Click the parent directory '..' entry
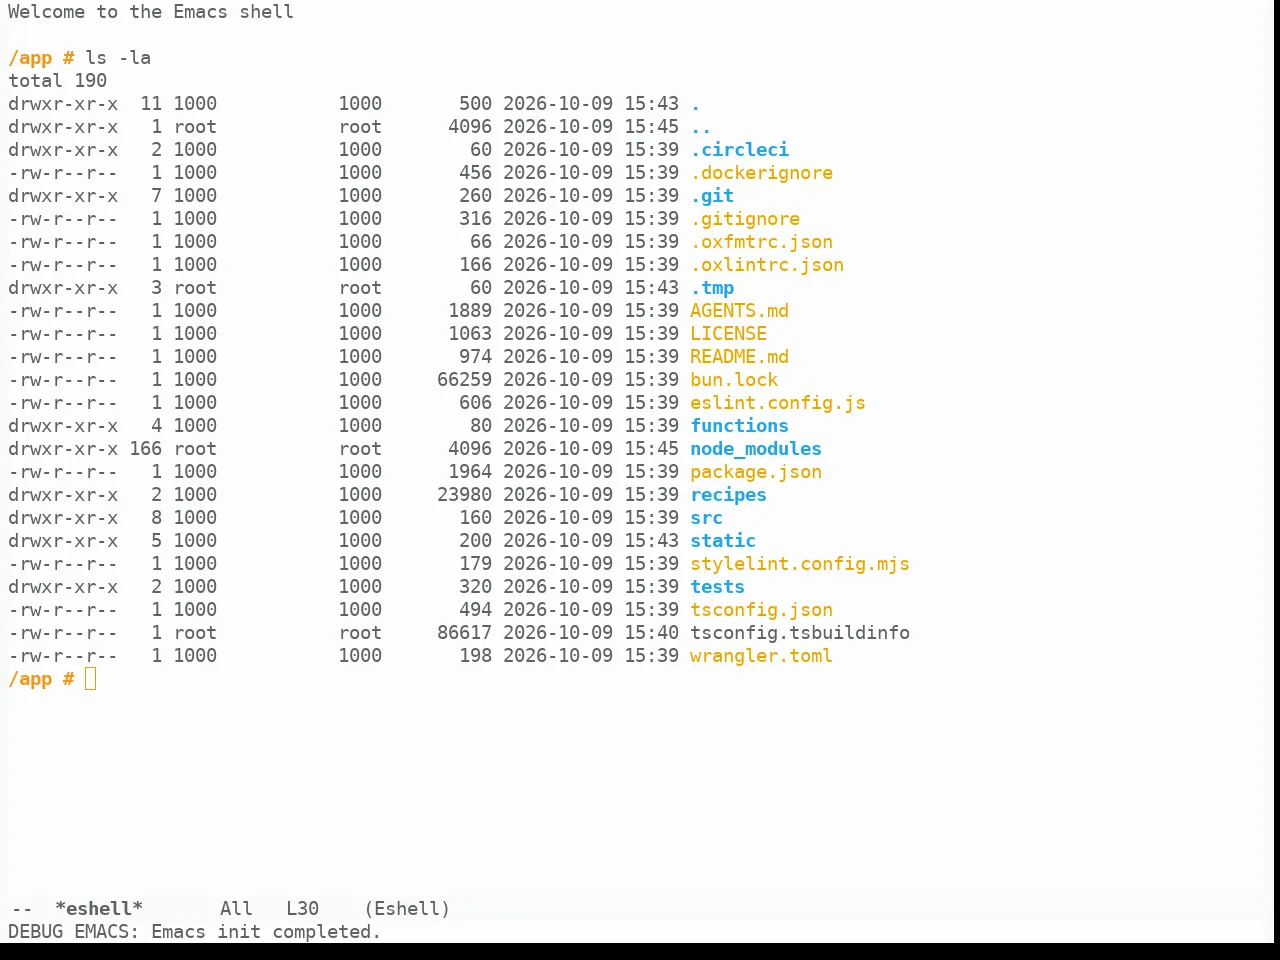Screen dimensions: 1280x960 pos(701,127)
